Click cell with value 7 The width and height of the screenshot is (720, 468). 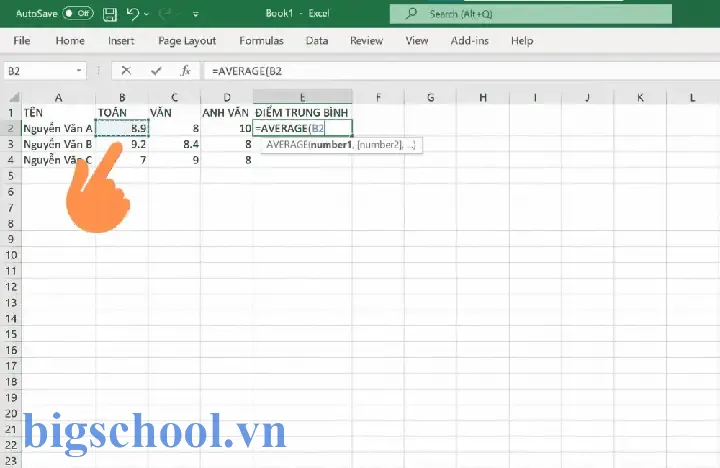[122, 160]
